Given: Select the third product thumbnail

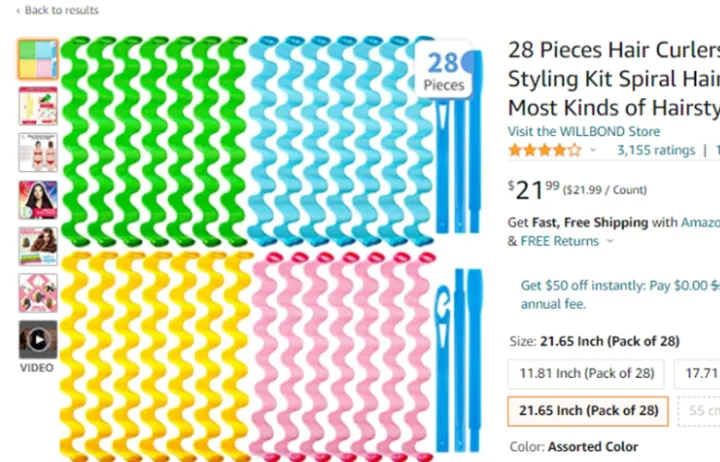Looking at the screenshot, I should click(38, 153).
